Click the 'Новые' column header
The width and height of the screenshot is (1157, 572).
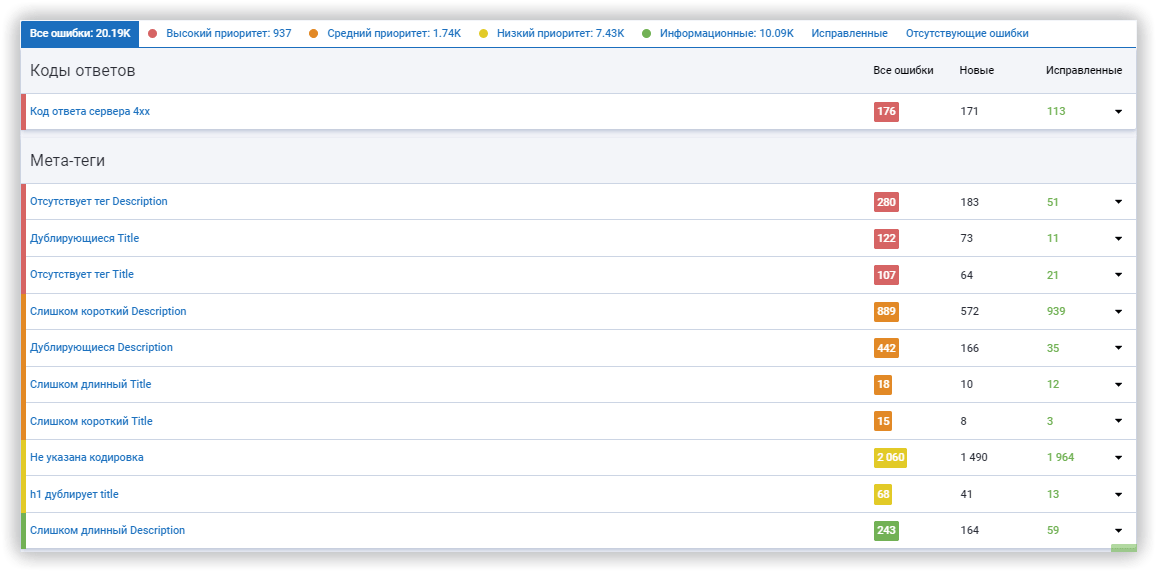pyautogui.click(x=976, y=71)
